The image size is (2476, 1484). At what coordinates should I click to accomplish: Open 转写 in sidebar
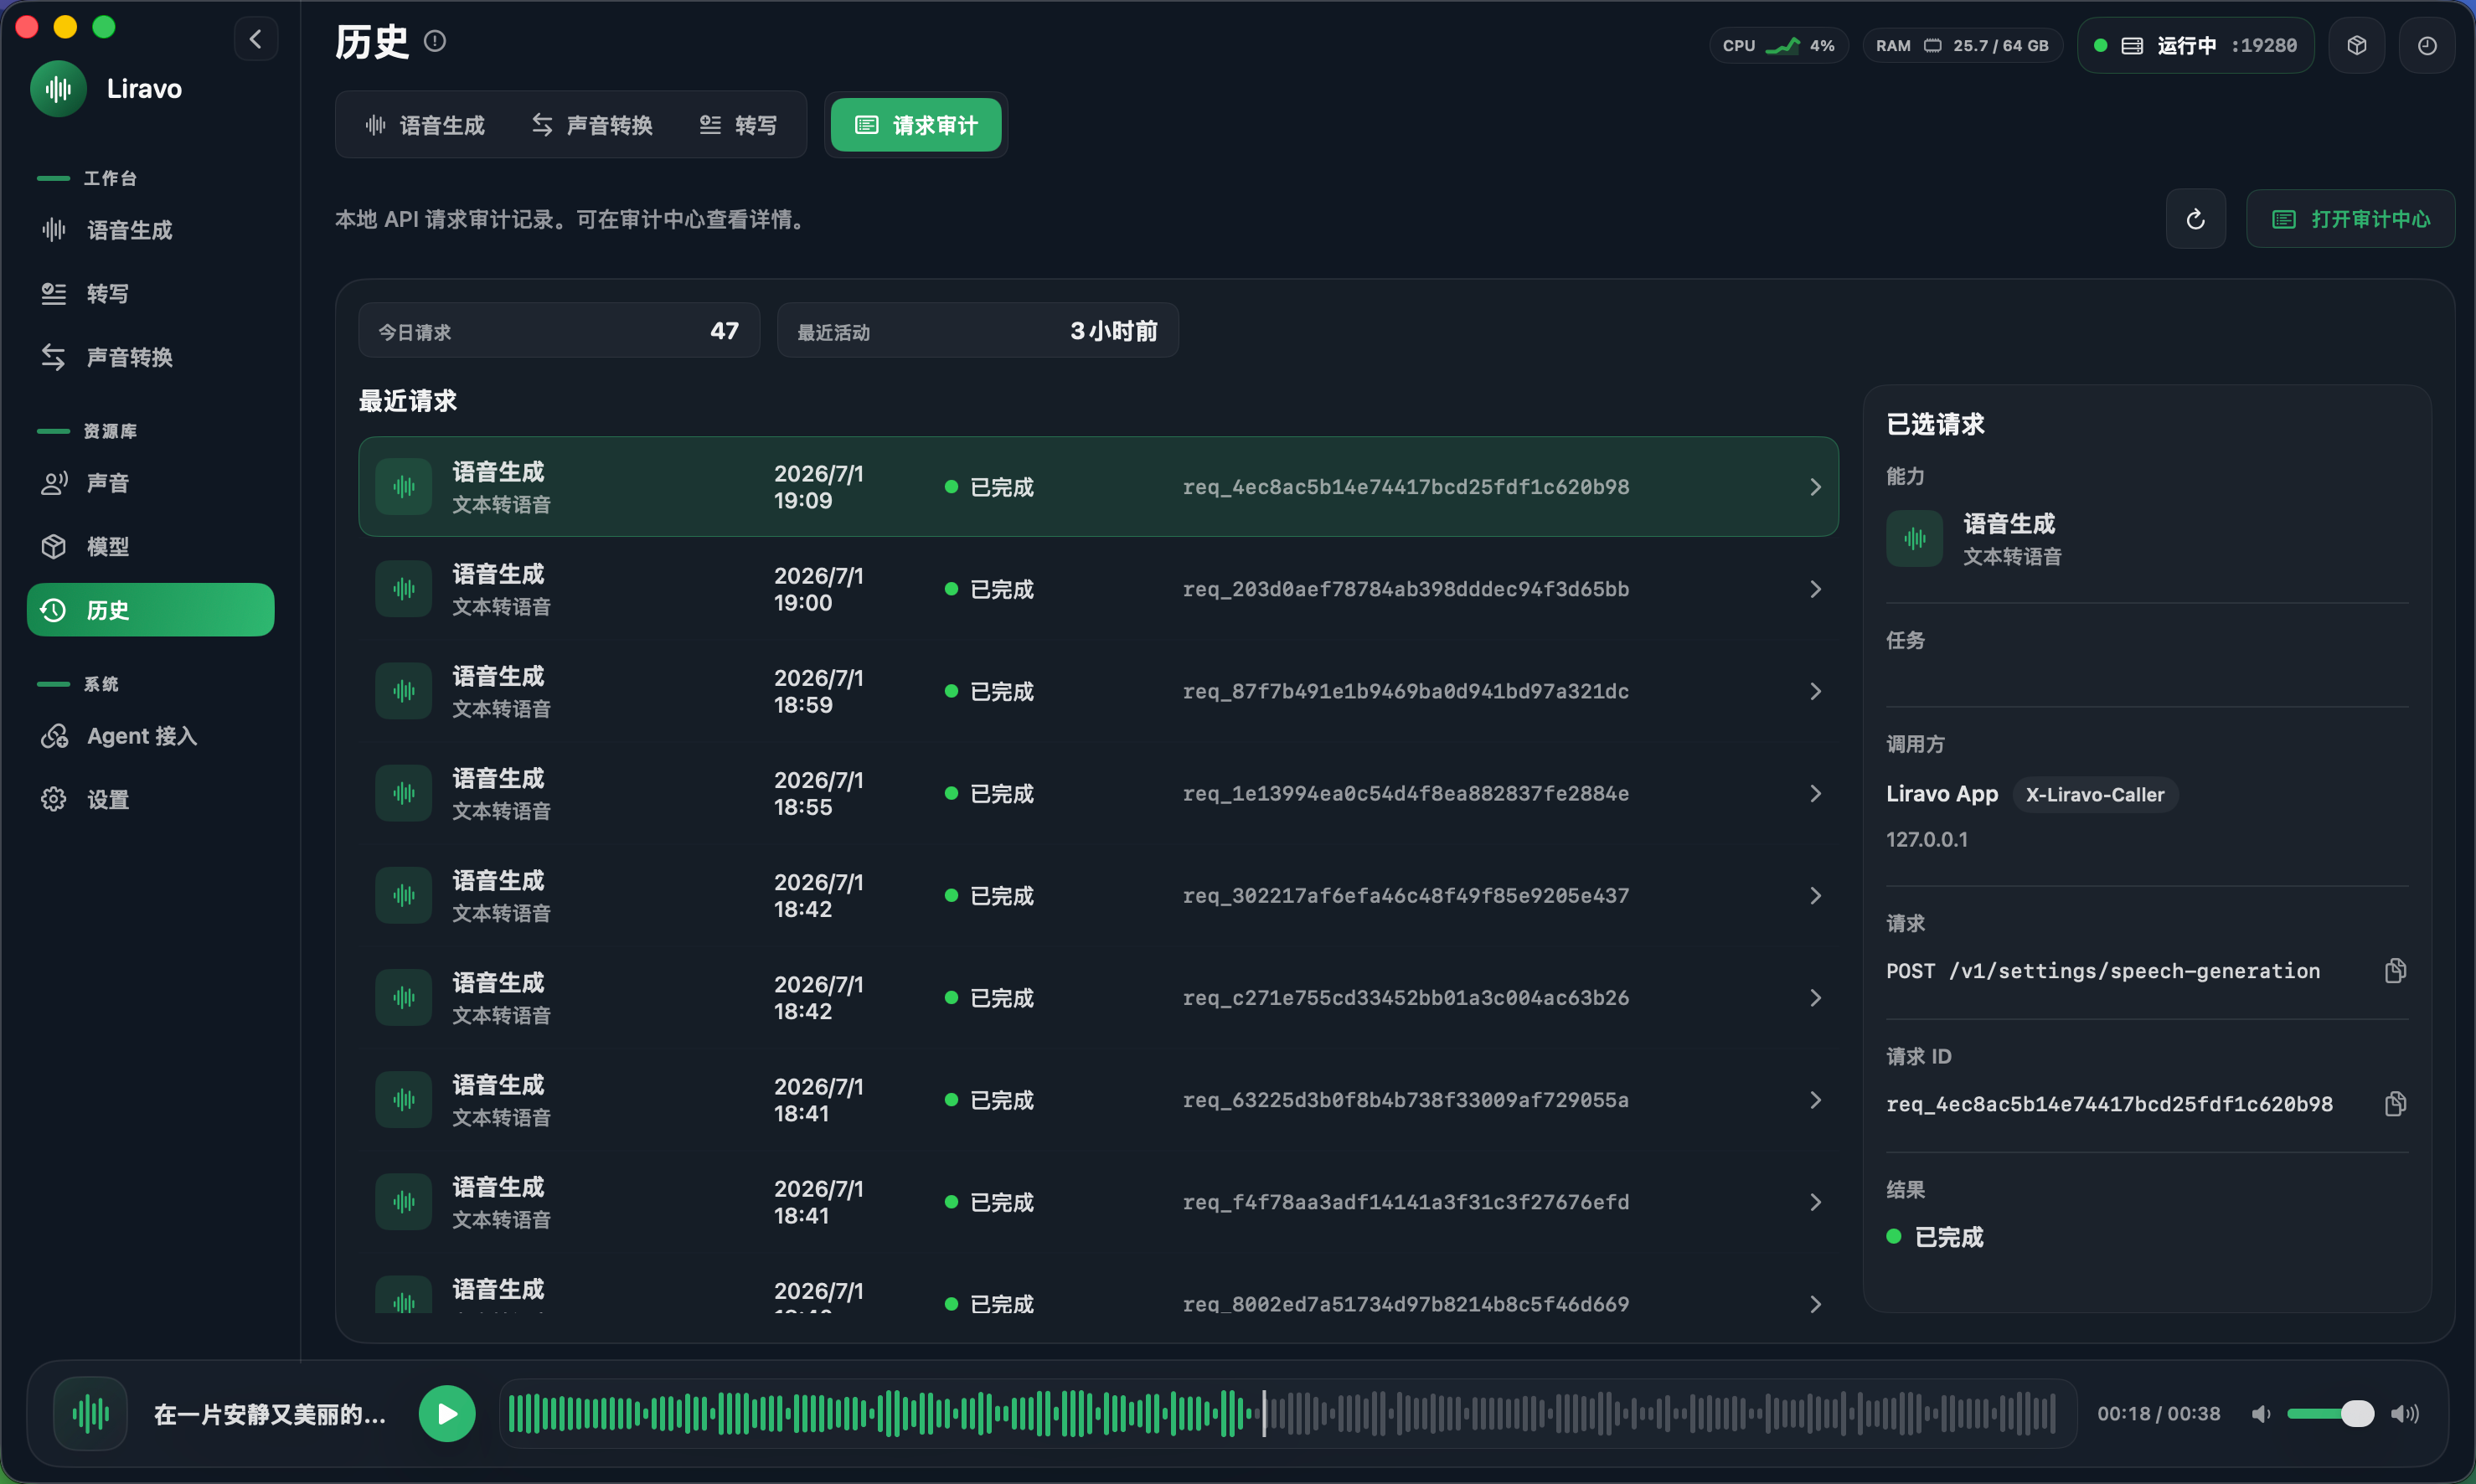pos(151,294)
